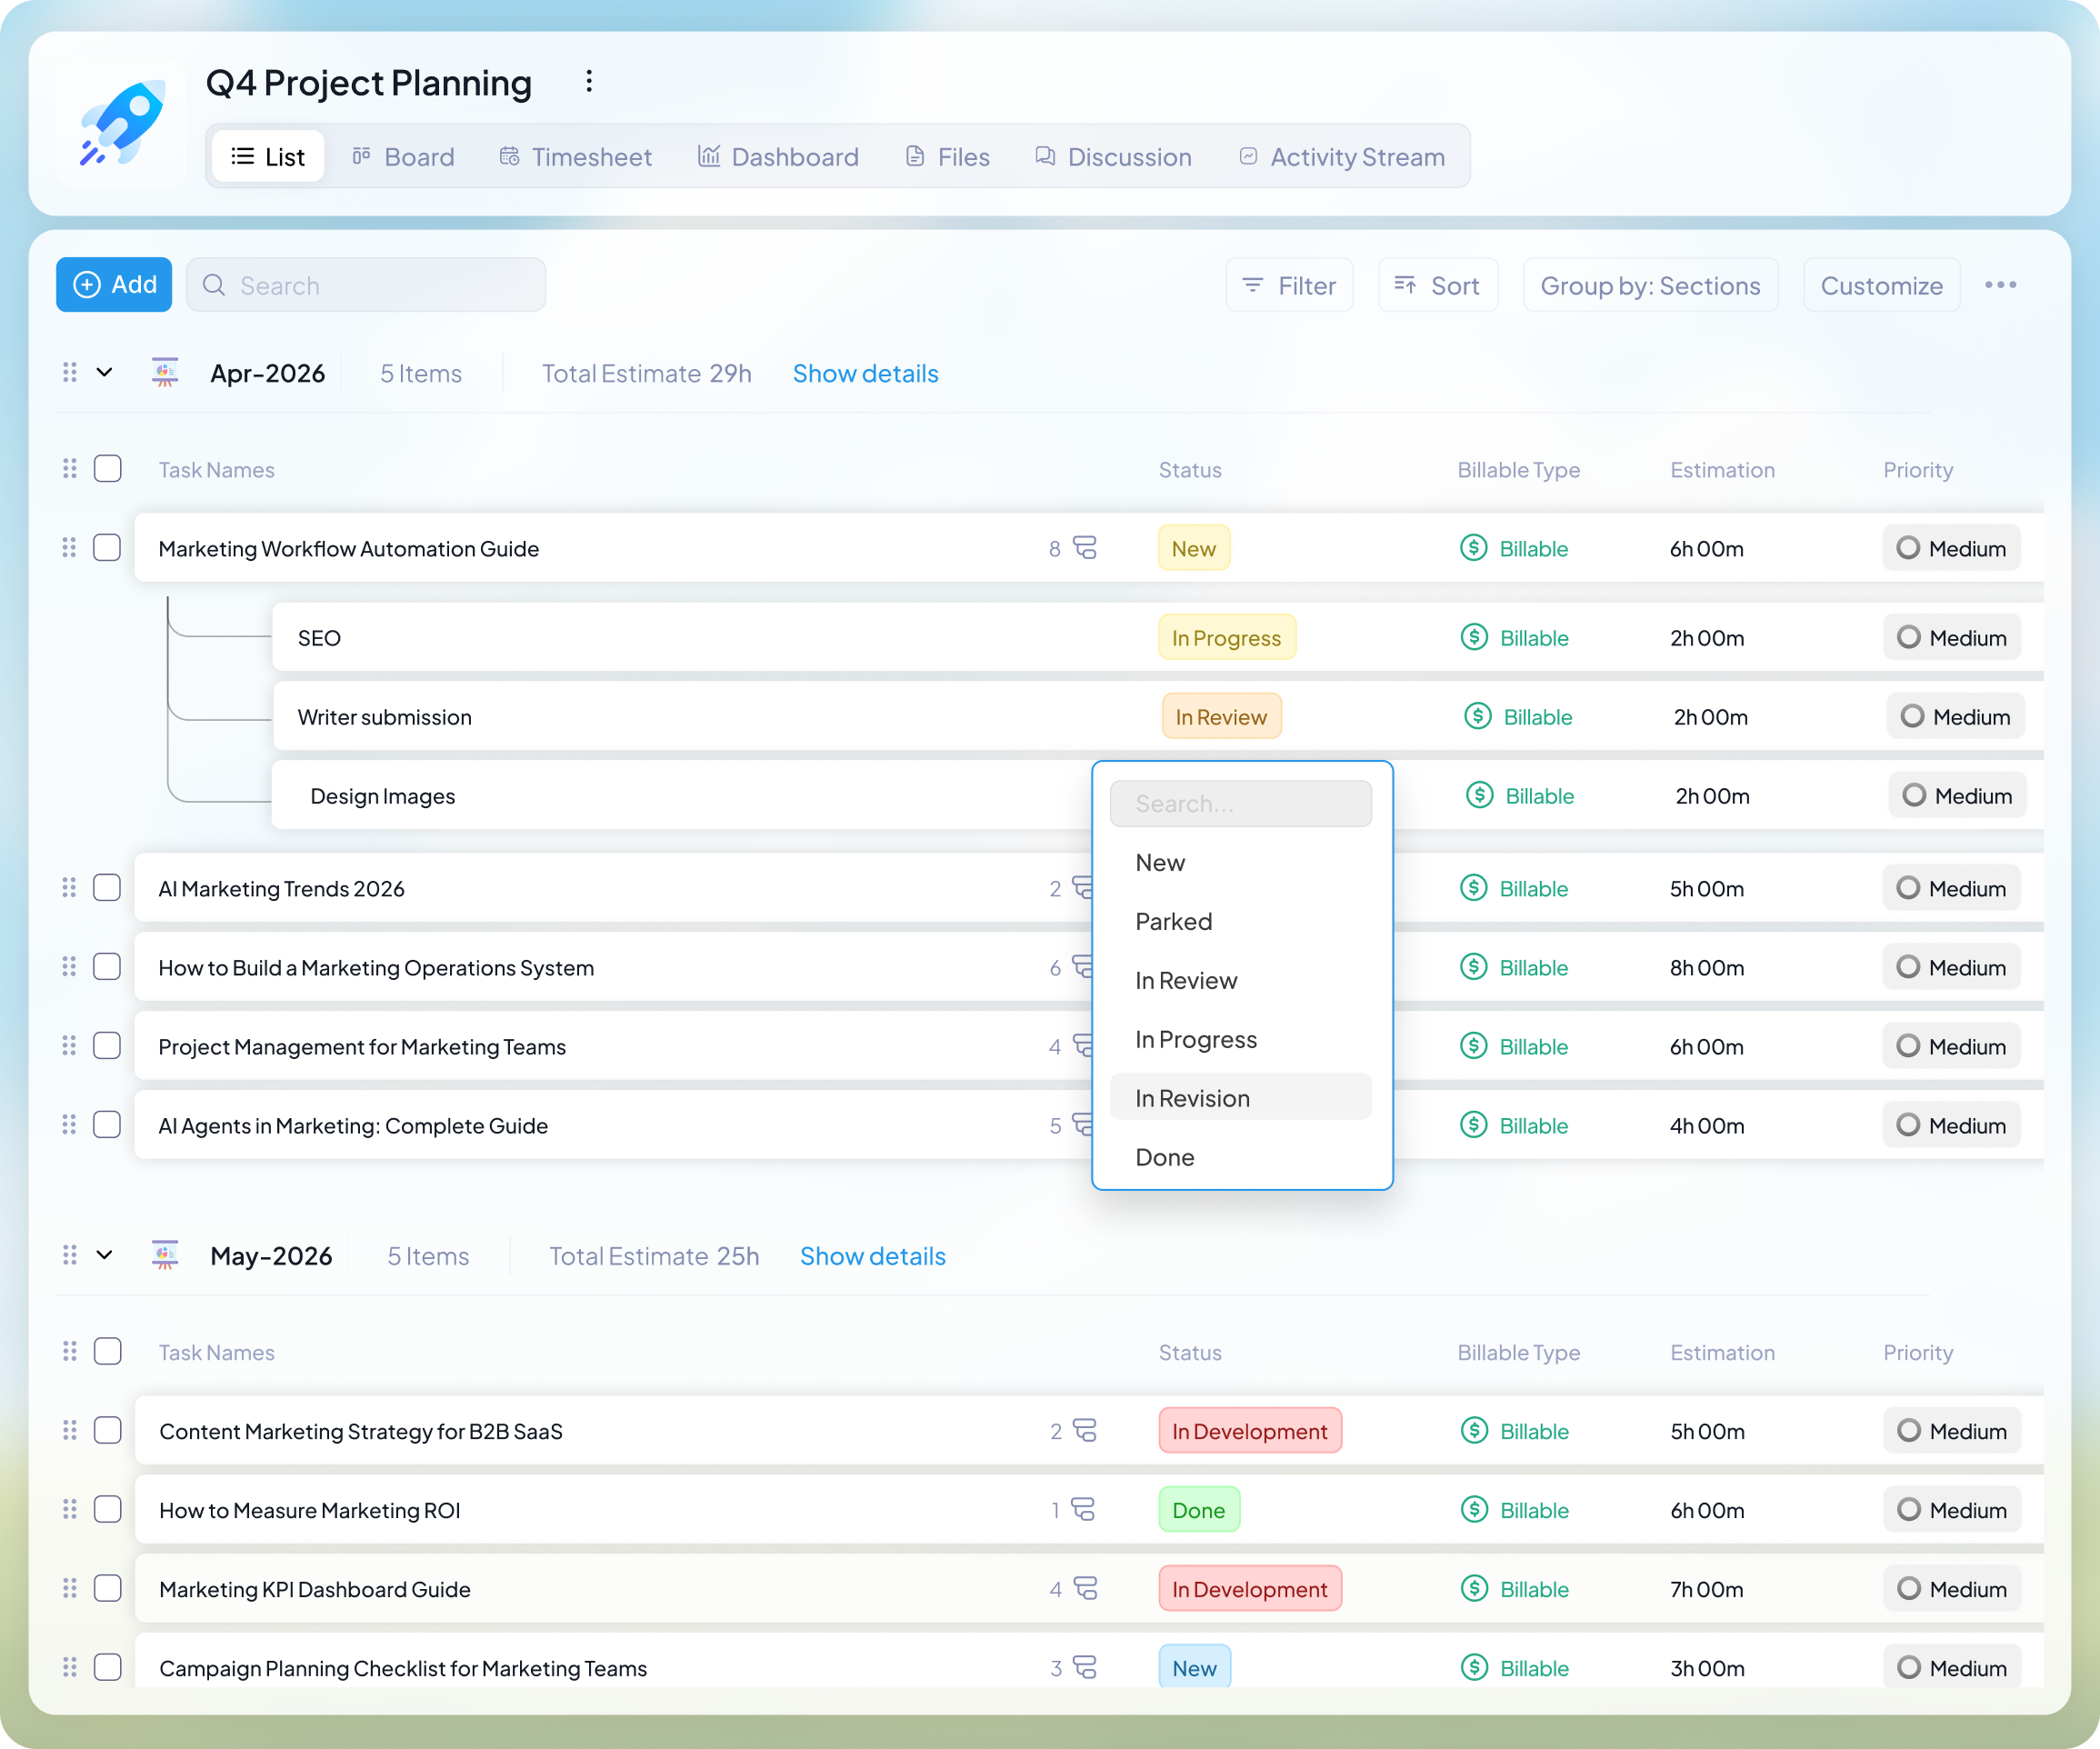Click the Apr-2026 section presentation icon
2100x1749 pixels.
pos(165,372)
